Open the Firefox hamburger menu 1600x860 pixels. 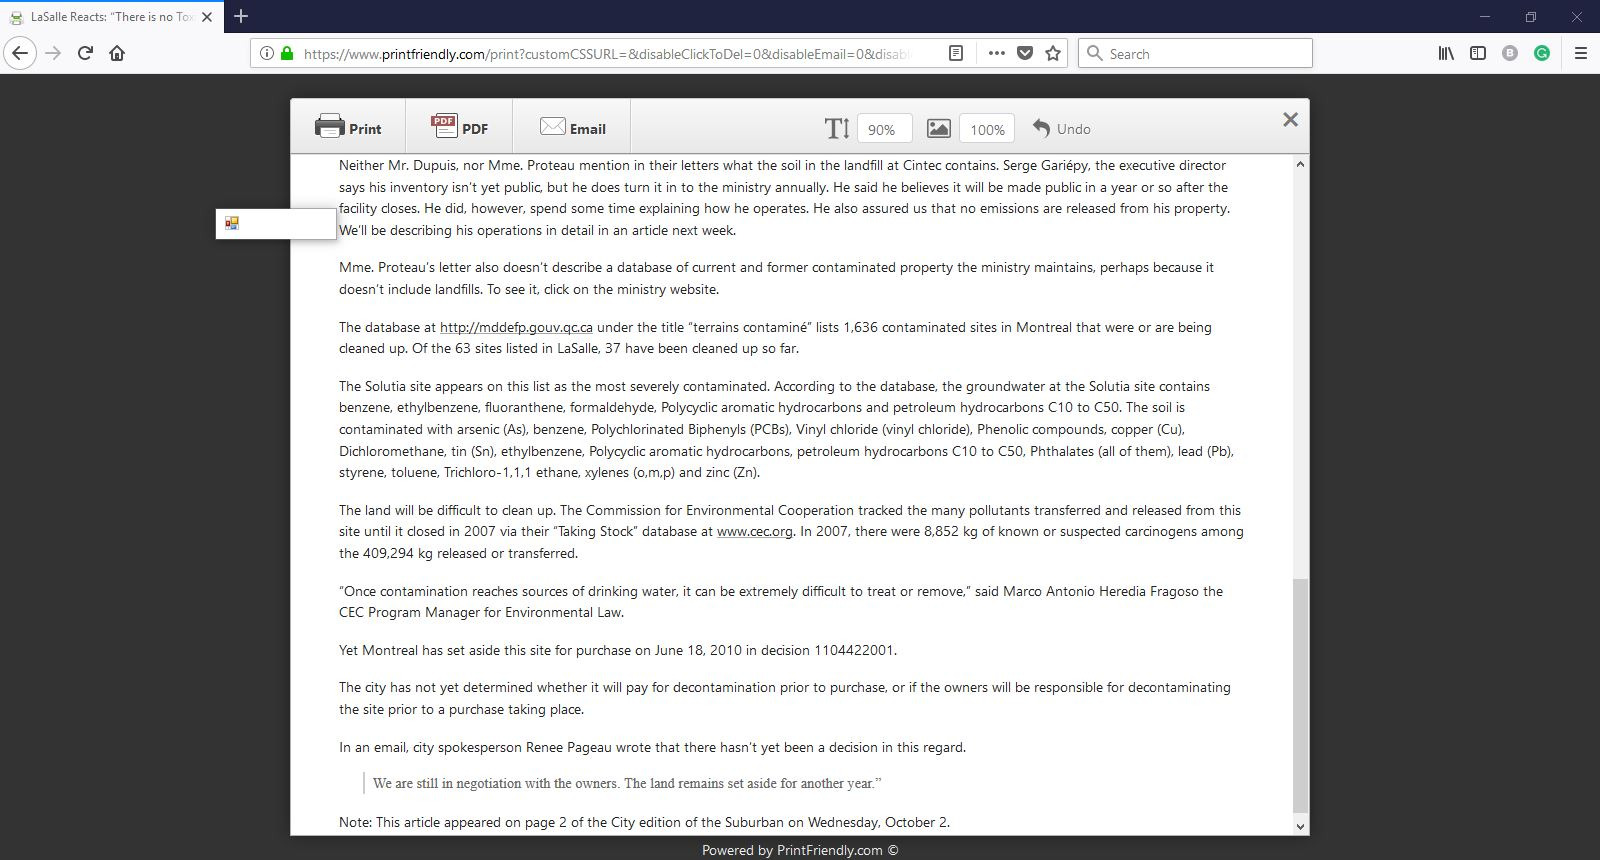coord(1581,53)
